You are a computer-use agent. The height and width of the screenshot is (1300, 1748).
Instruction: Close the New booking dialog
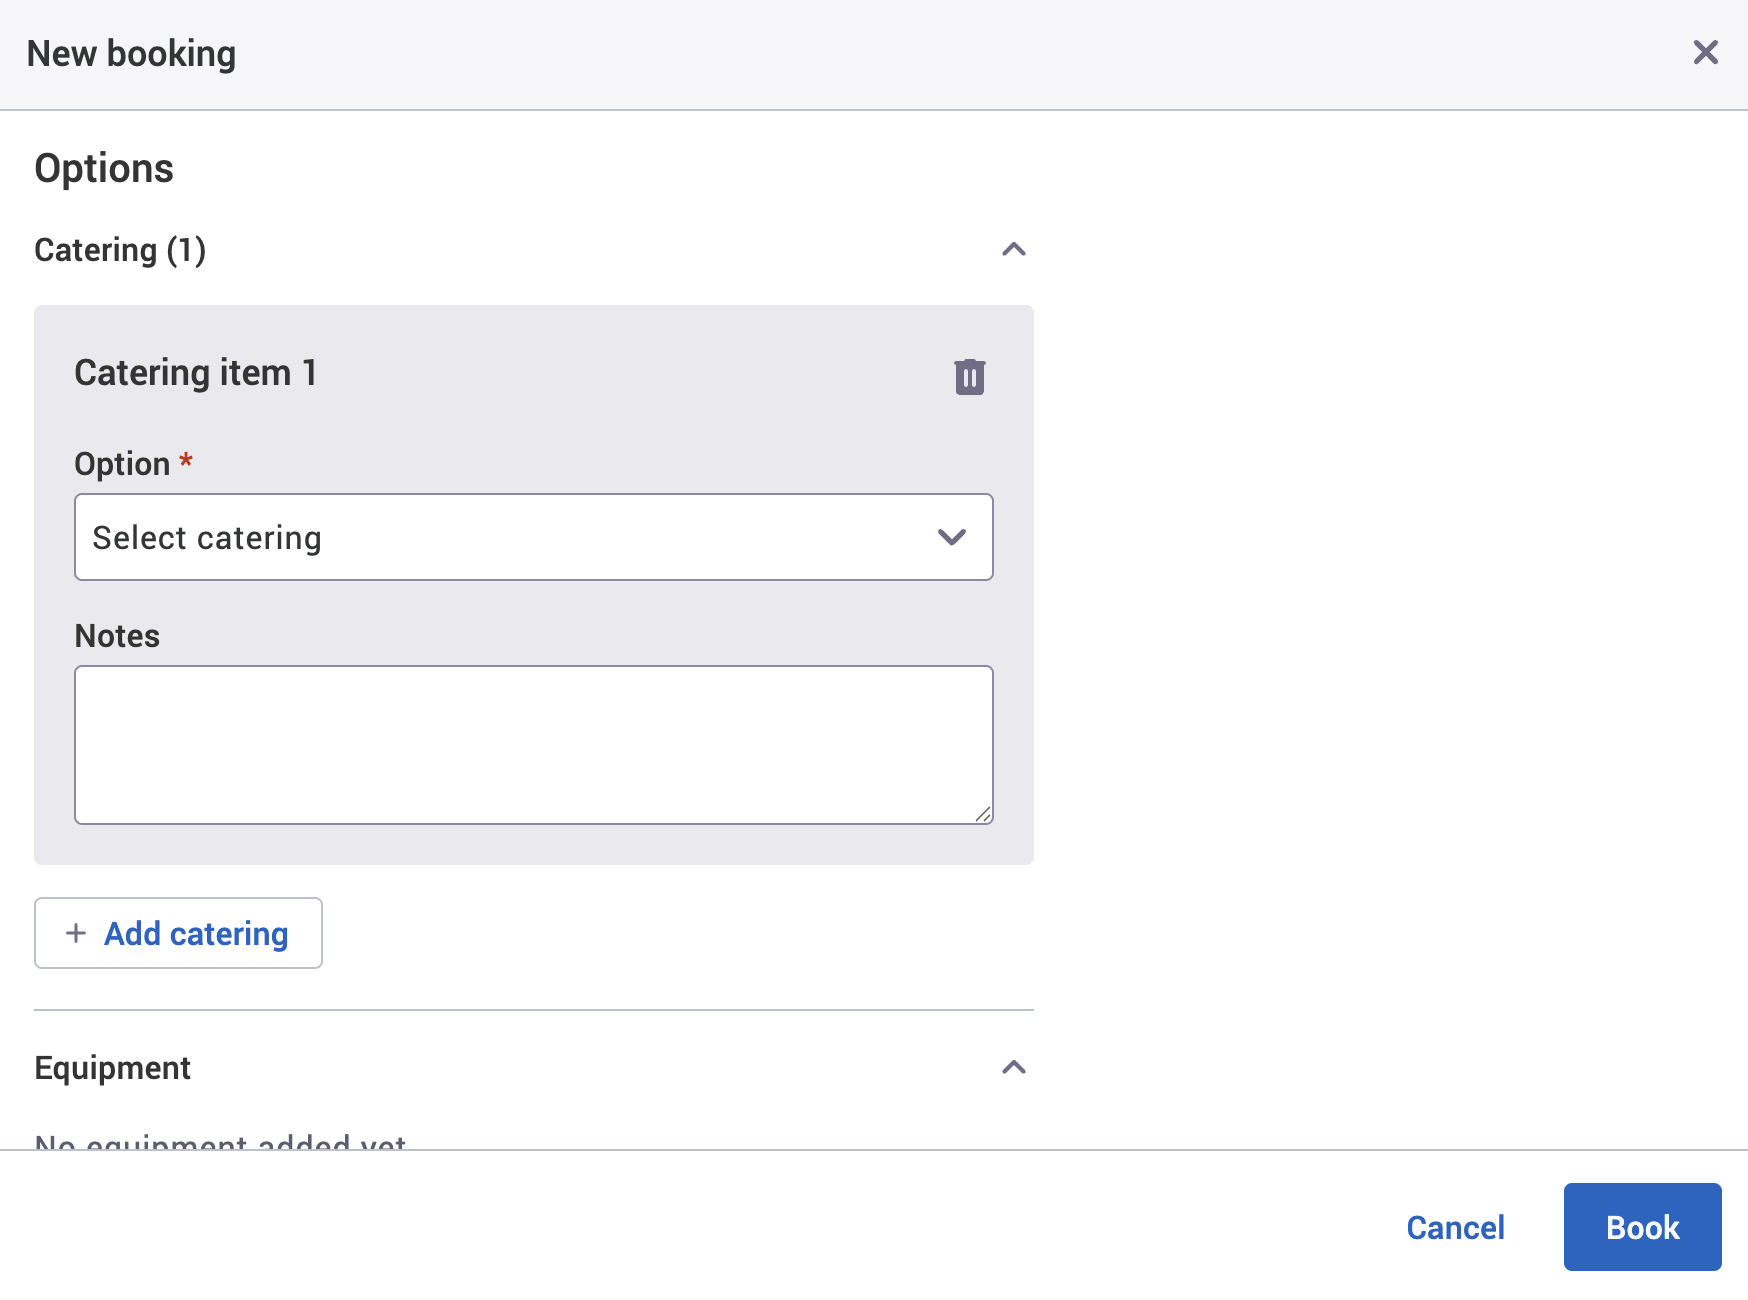(1705, 52)
